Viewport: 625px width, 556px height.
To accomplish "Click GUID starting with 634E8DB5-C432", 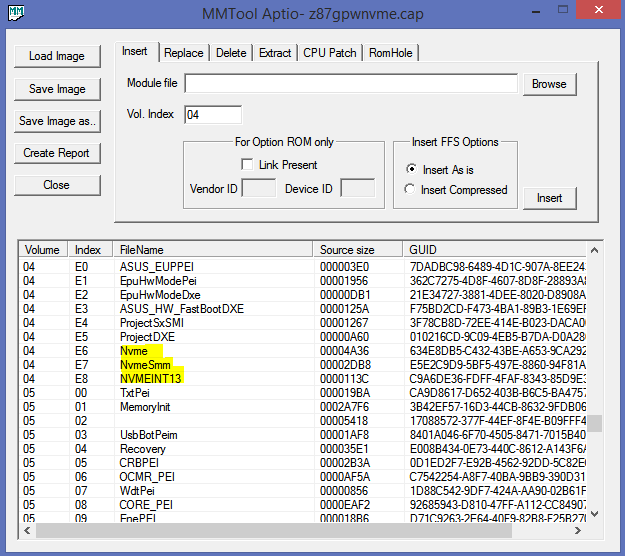I will point(497,351).
